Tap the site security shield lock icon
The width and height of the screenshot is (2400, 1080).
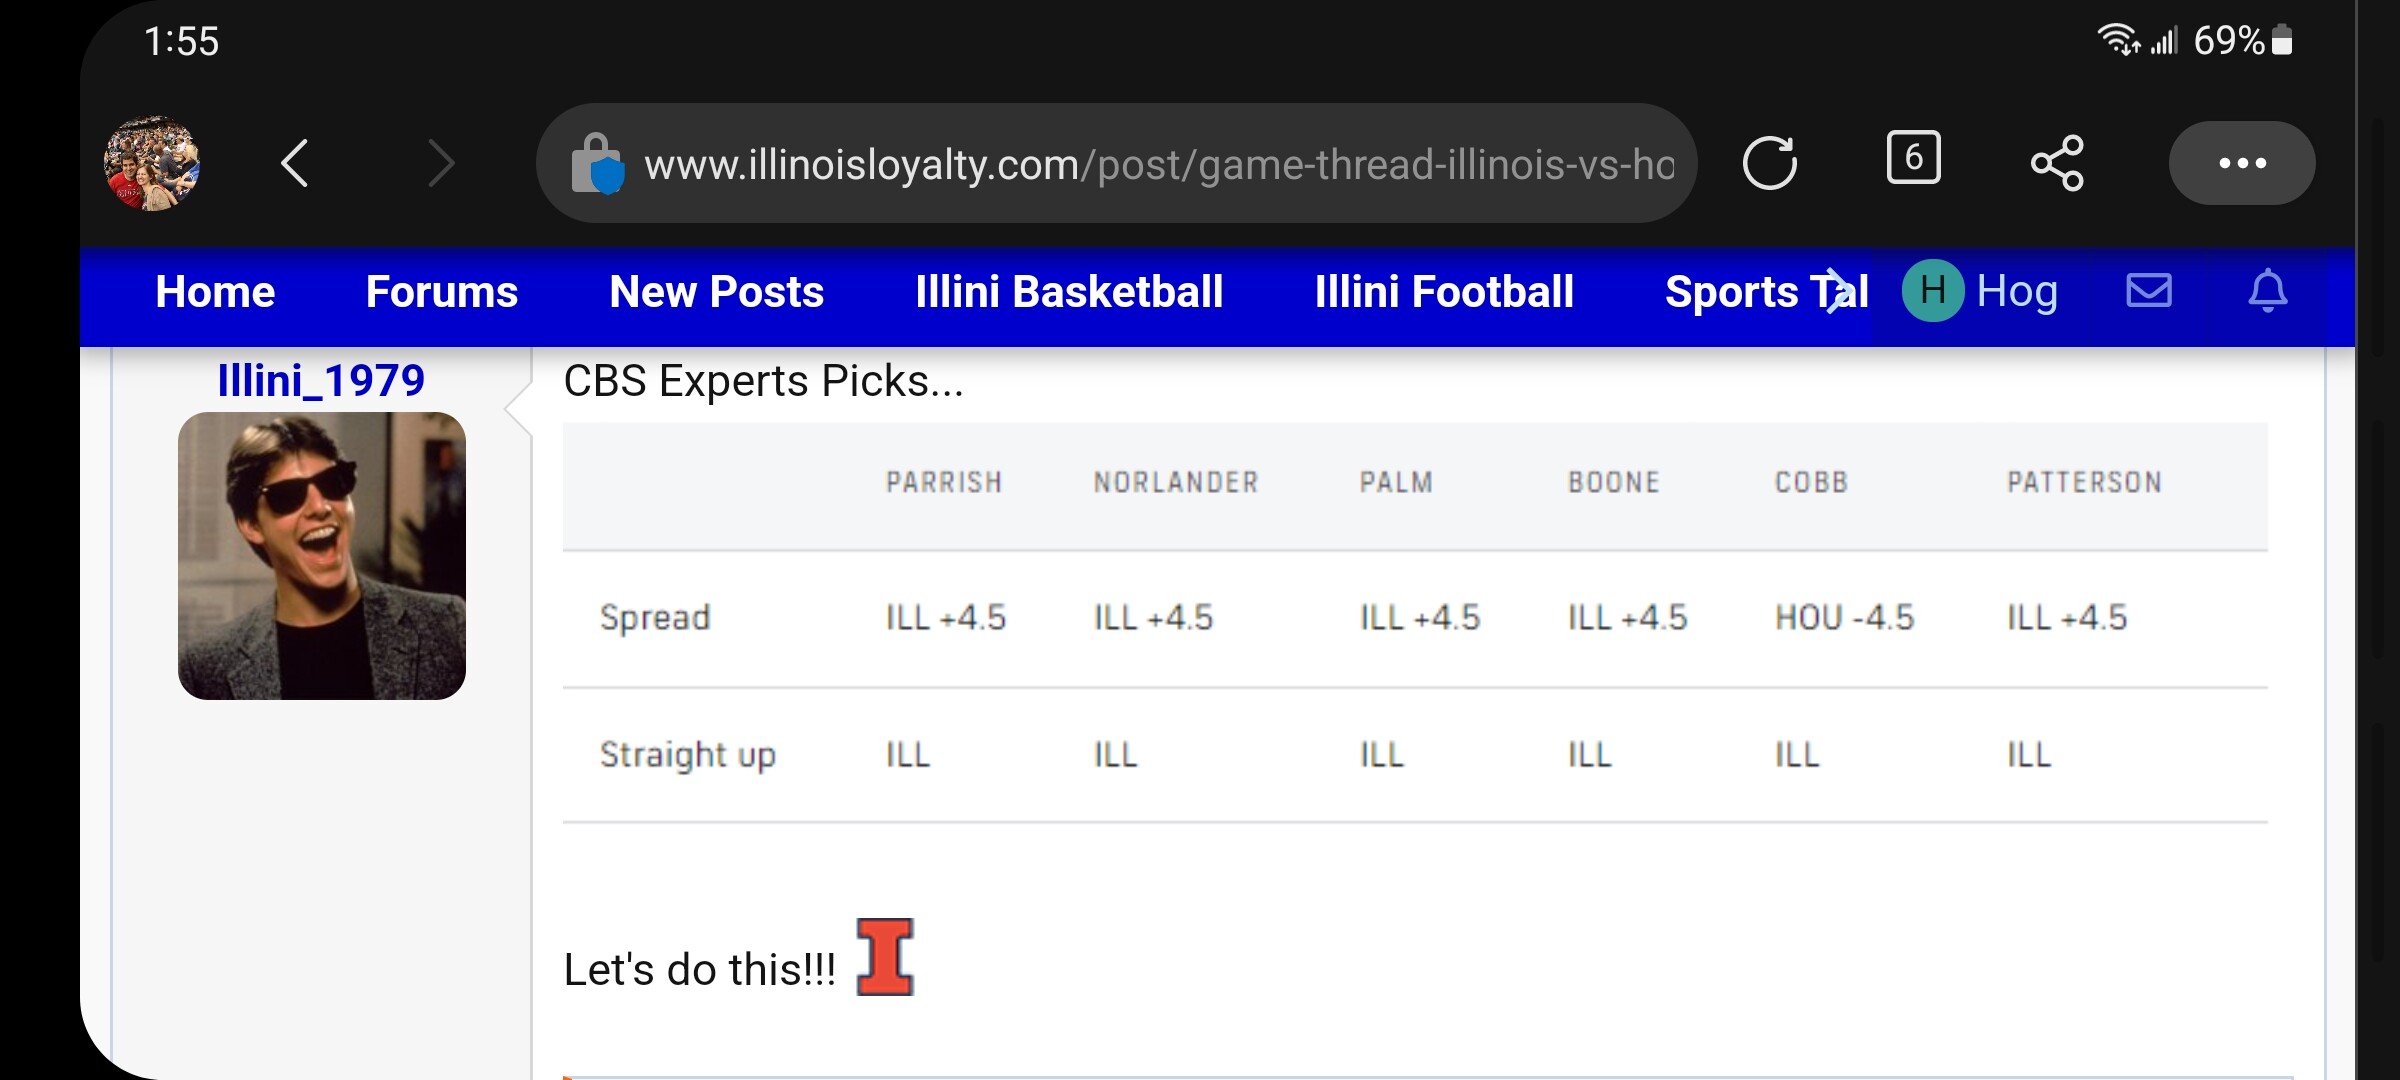coord(597,163)
